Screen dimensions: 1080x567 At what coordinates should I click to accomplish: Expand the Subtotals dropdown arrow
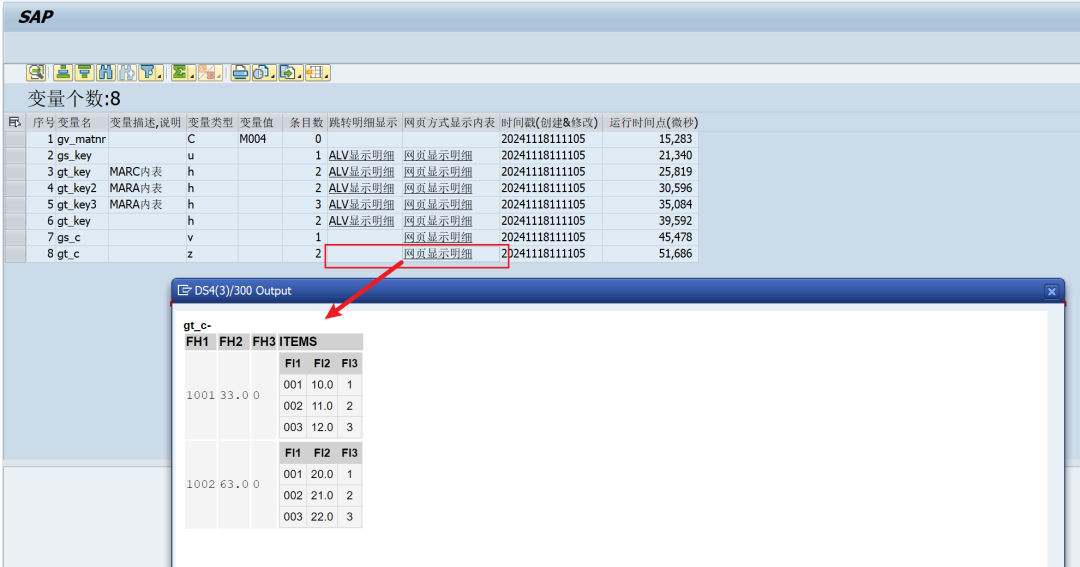click(x=220, y=75)
